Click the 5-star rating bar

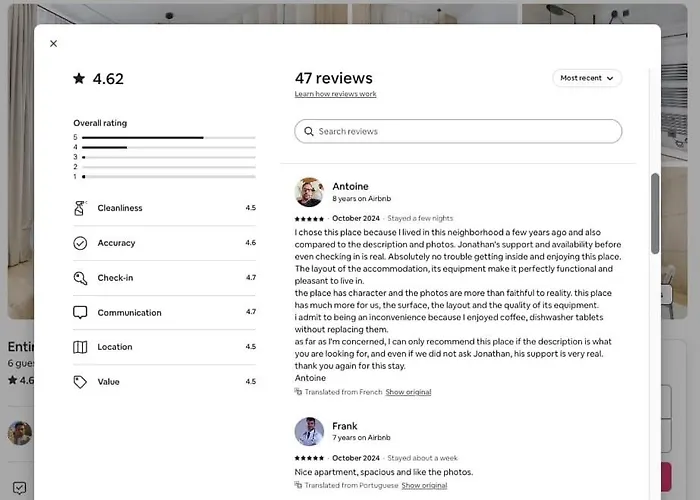168,137
